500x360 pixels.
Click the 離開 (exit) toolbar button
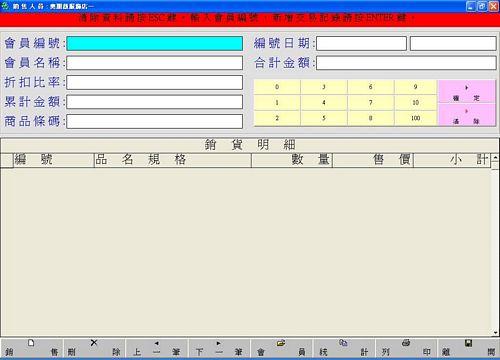(x=468, y=348)
